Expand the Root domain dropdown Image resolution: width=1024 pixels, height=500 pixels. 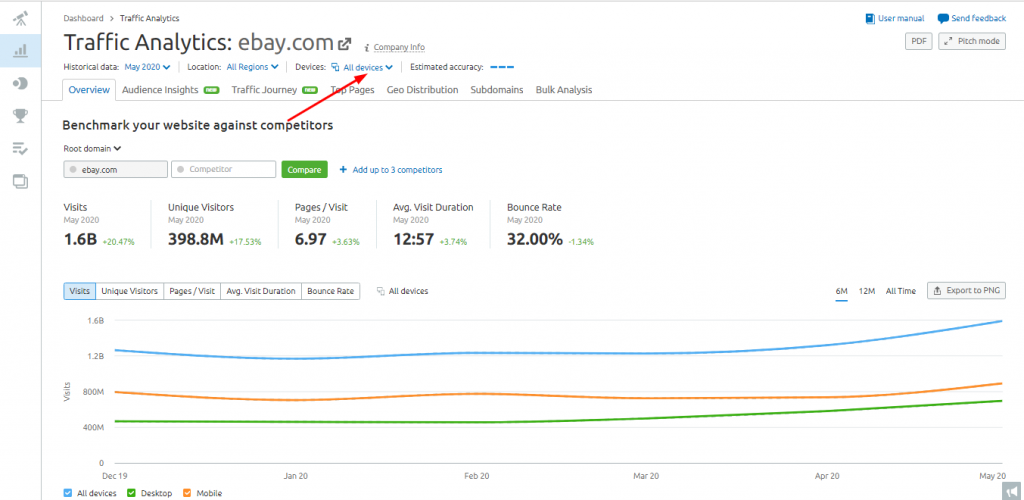pos(93,148)
